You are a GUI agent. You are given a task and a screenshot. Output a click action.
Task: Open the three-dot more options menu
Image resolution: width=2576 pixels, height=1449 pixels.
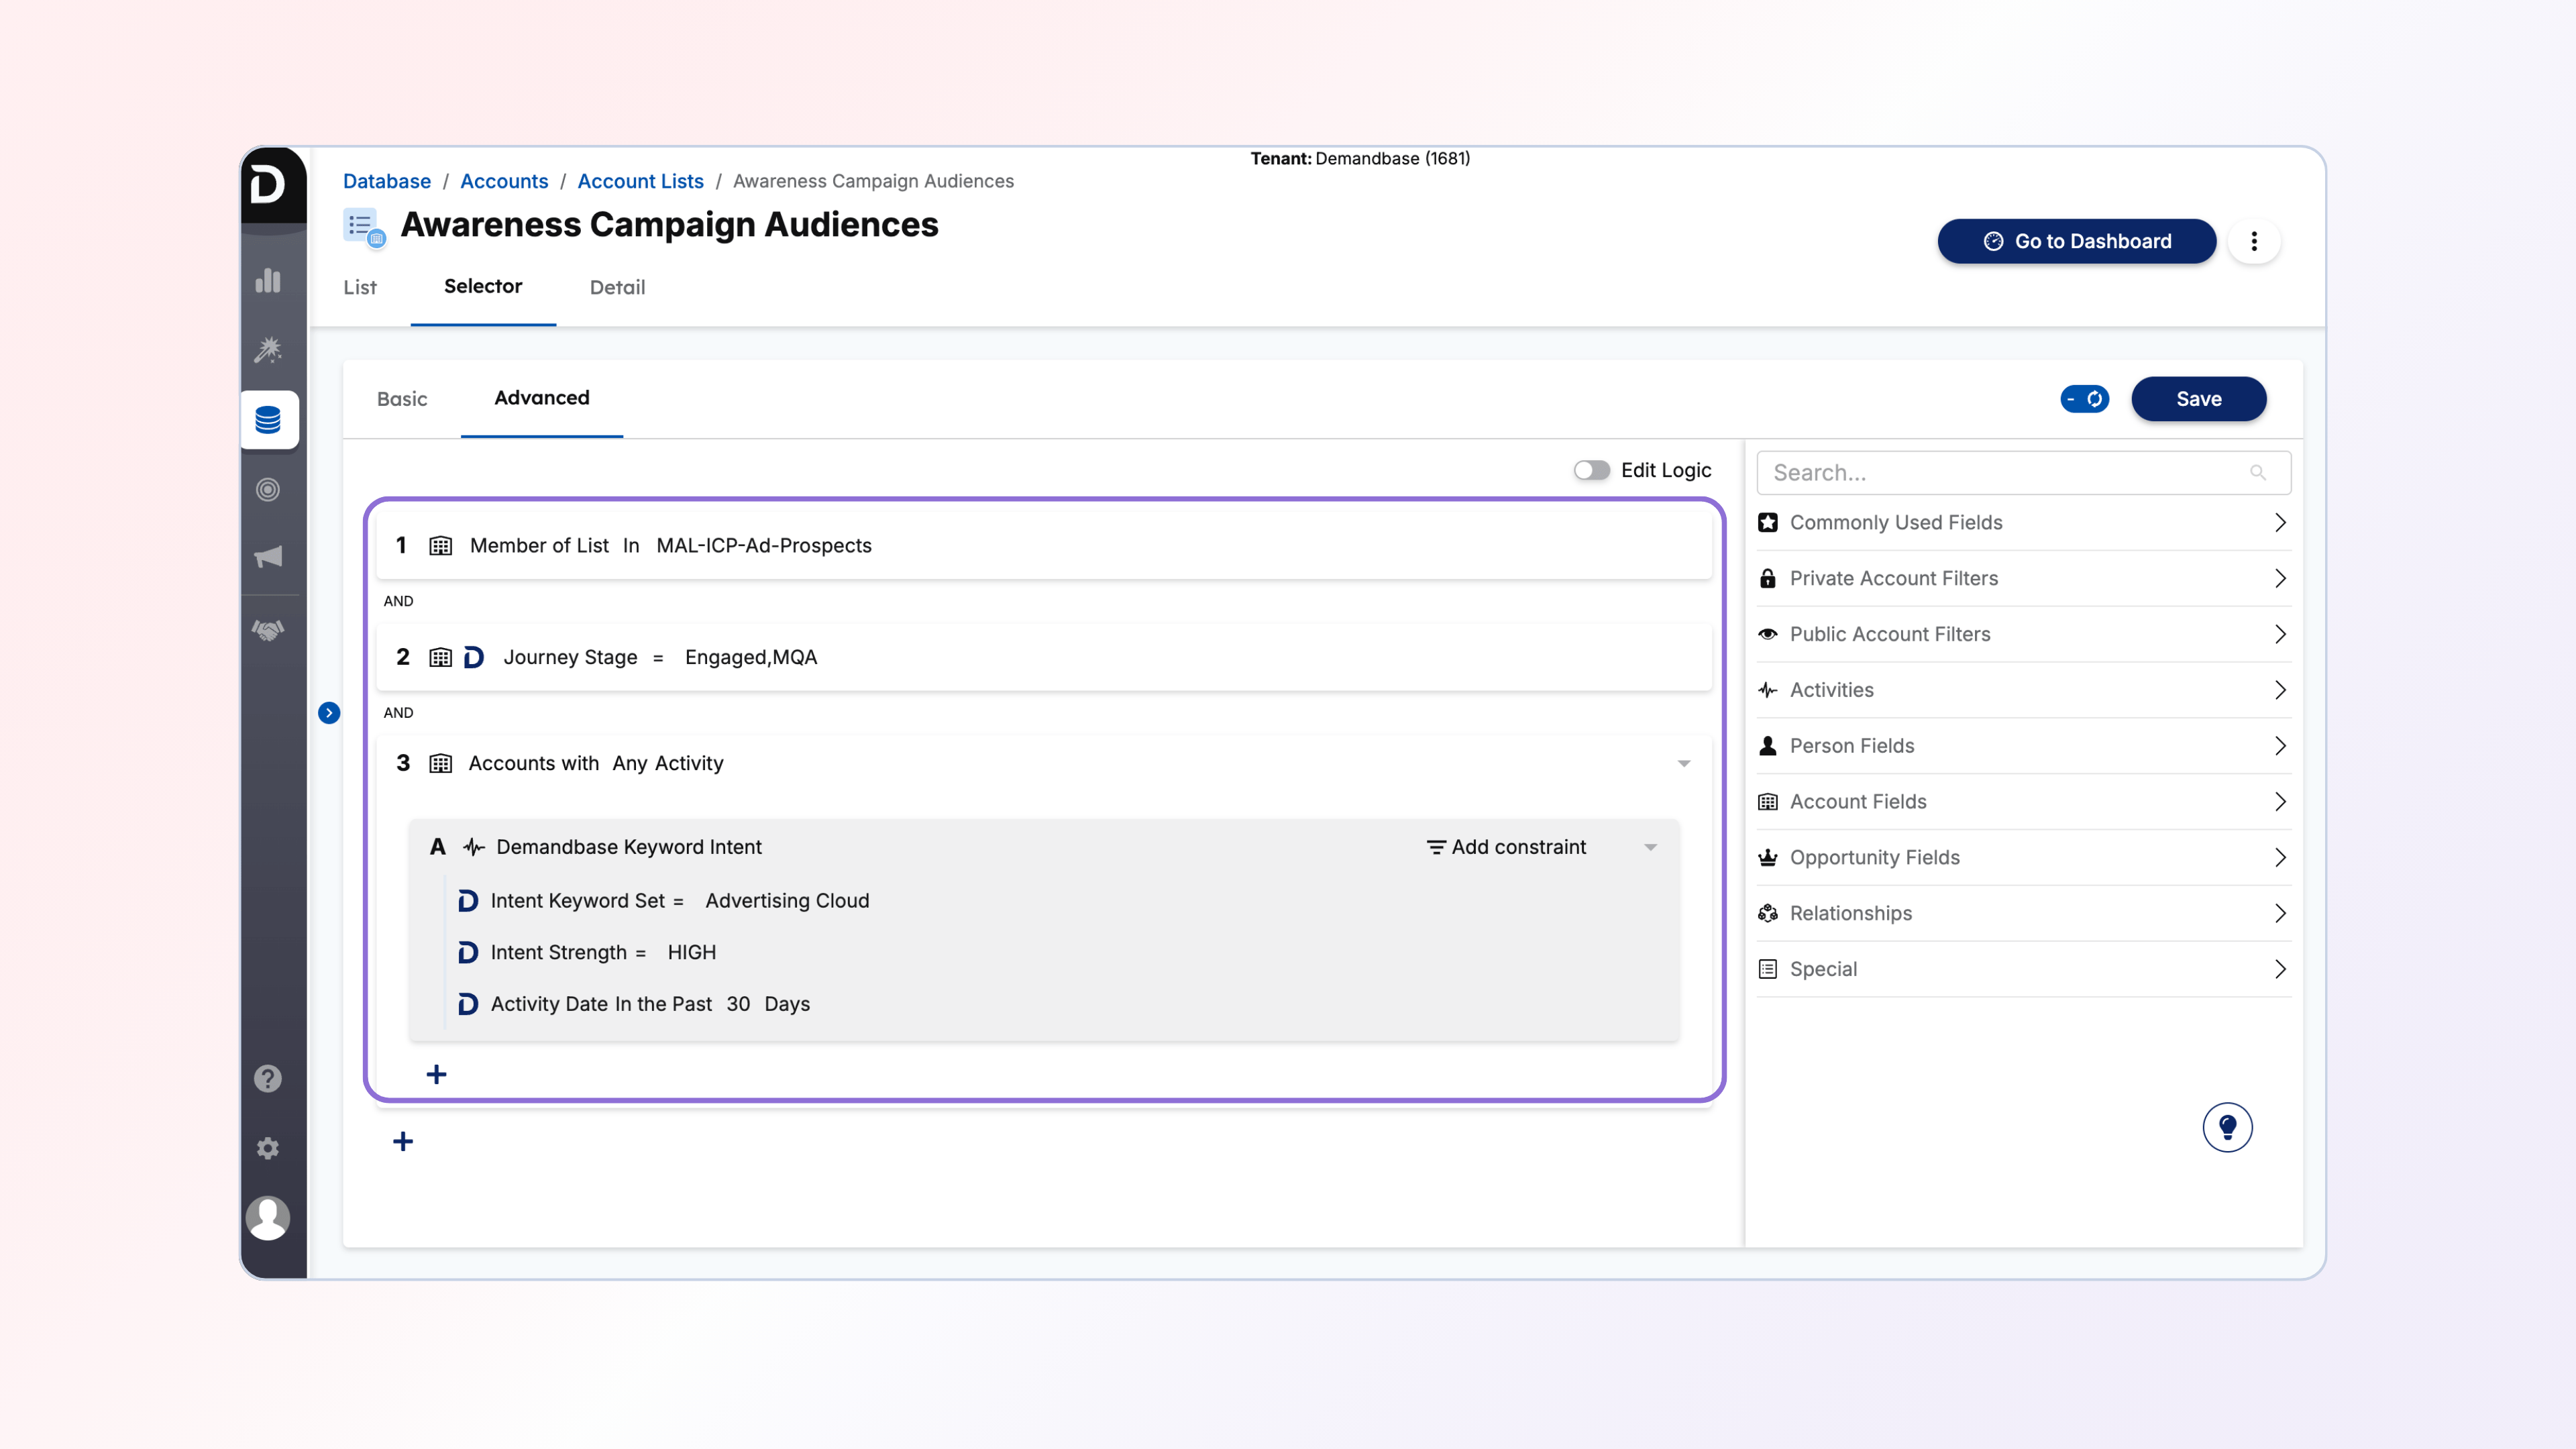click(x=2254, y=241)
